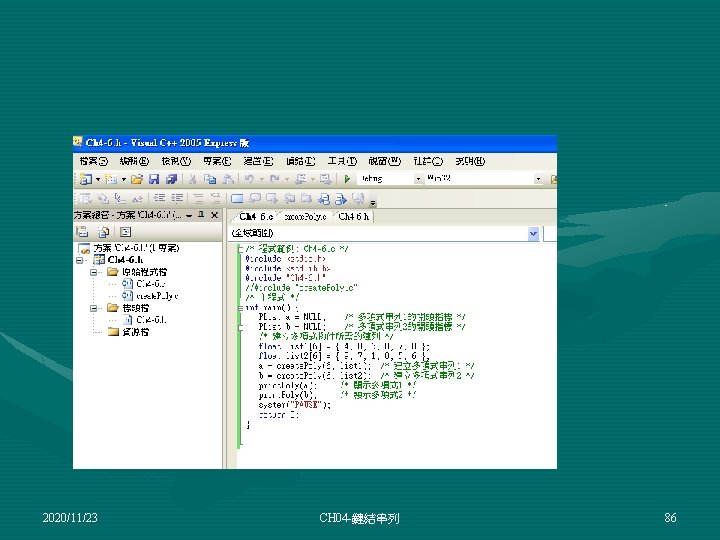
Task: Click the Comment Out Lines icon
Action: tap(198, 198)
